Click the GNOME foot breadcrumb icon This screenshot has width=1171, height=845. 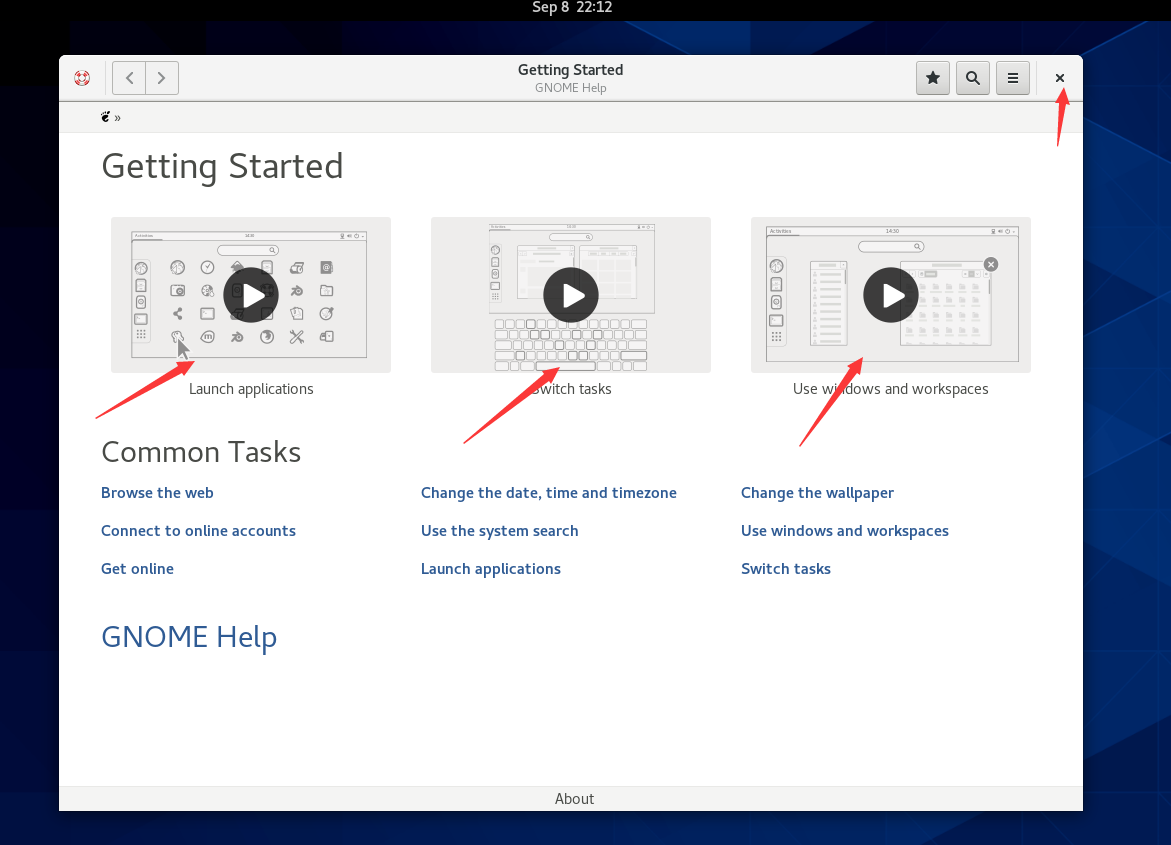[105, 117]
